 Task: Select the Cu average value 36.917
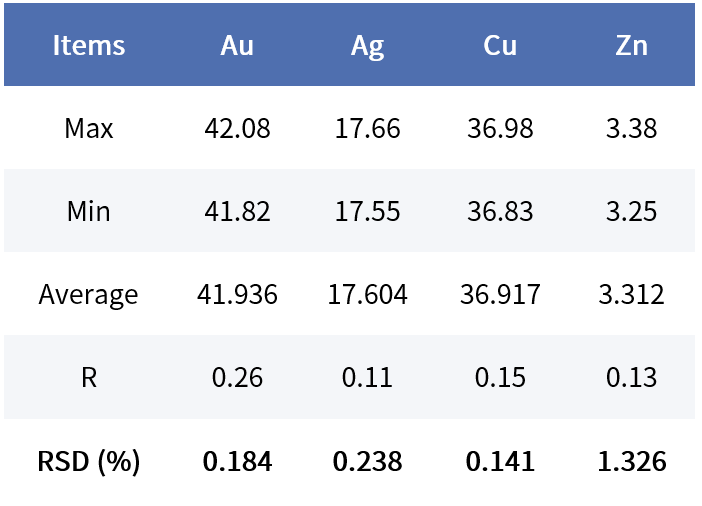(499, 295)
